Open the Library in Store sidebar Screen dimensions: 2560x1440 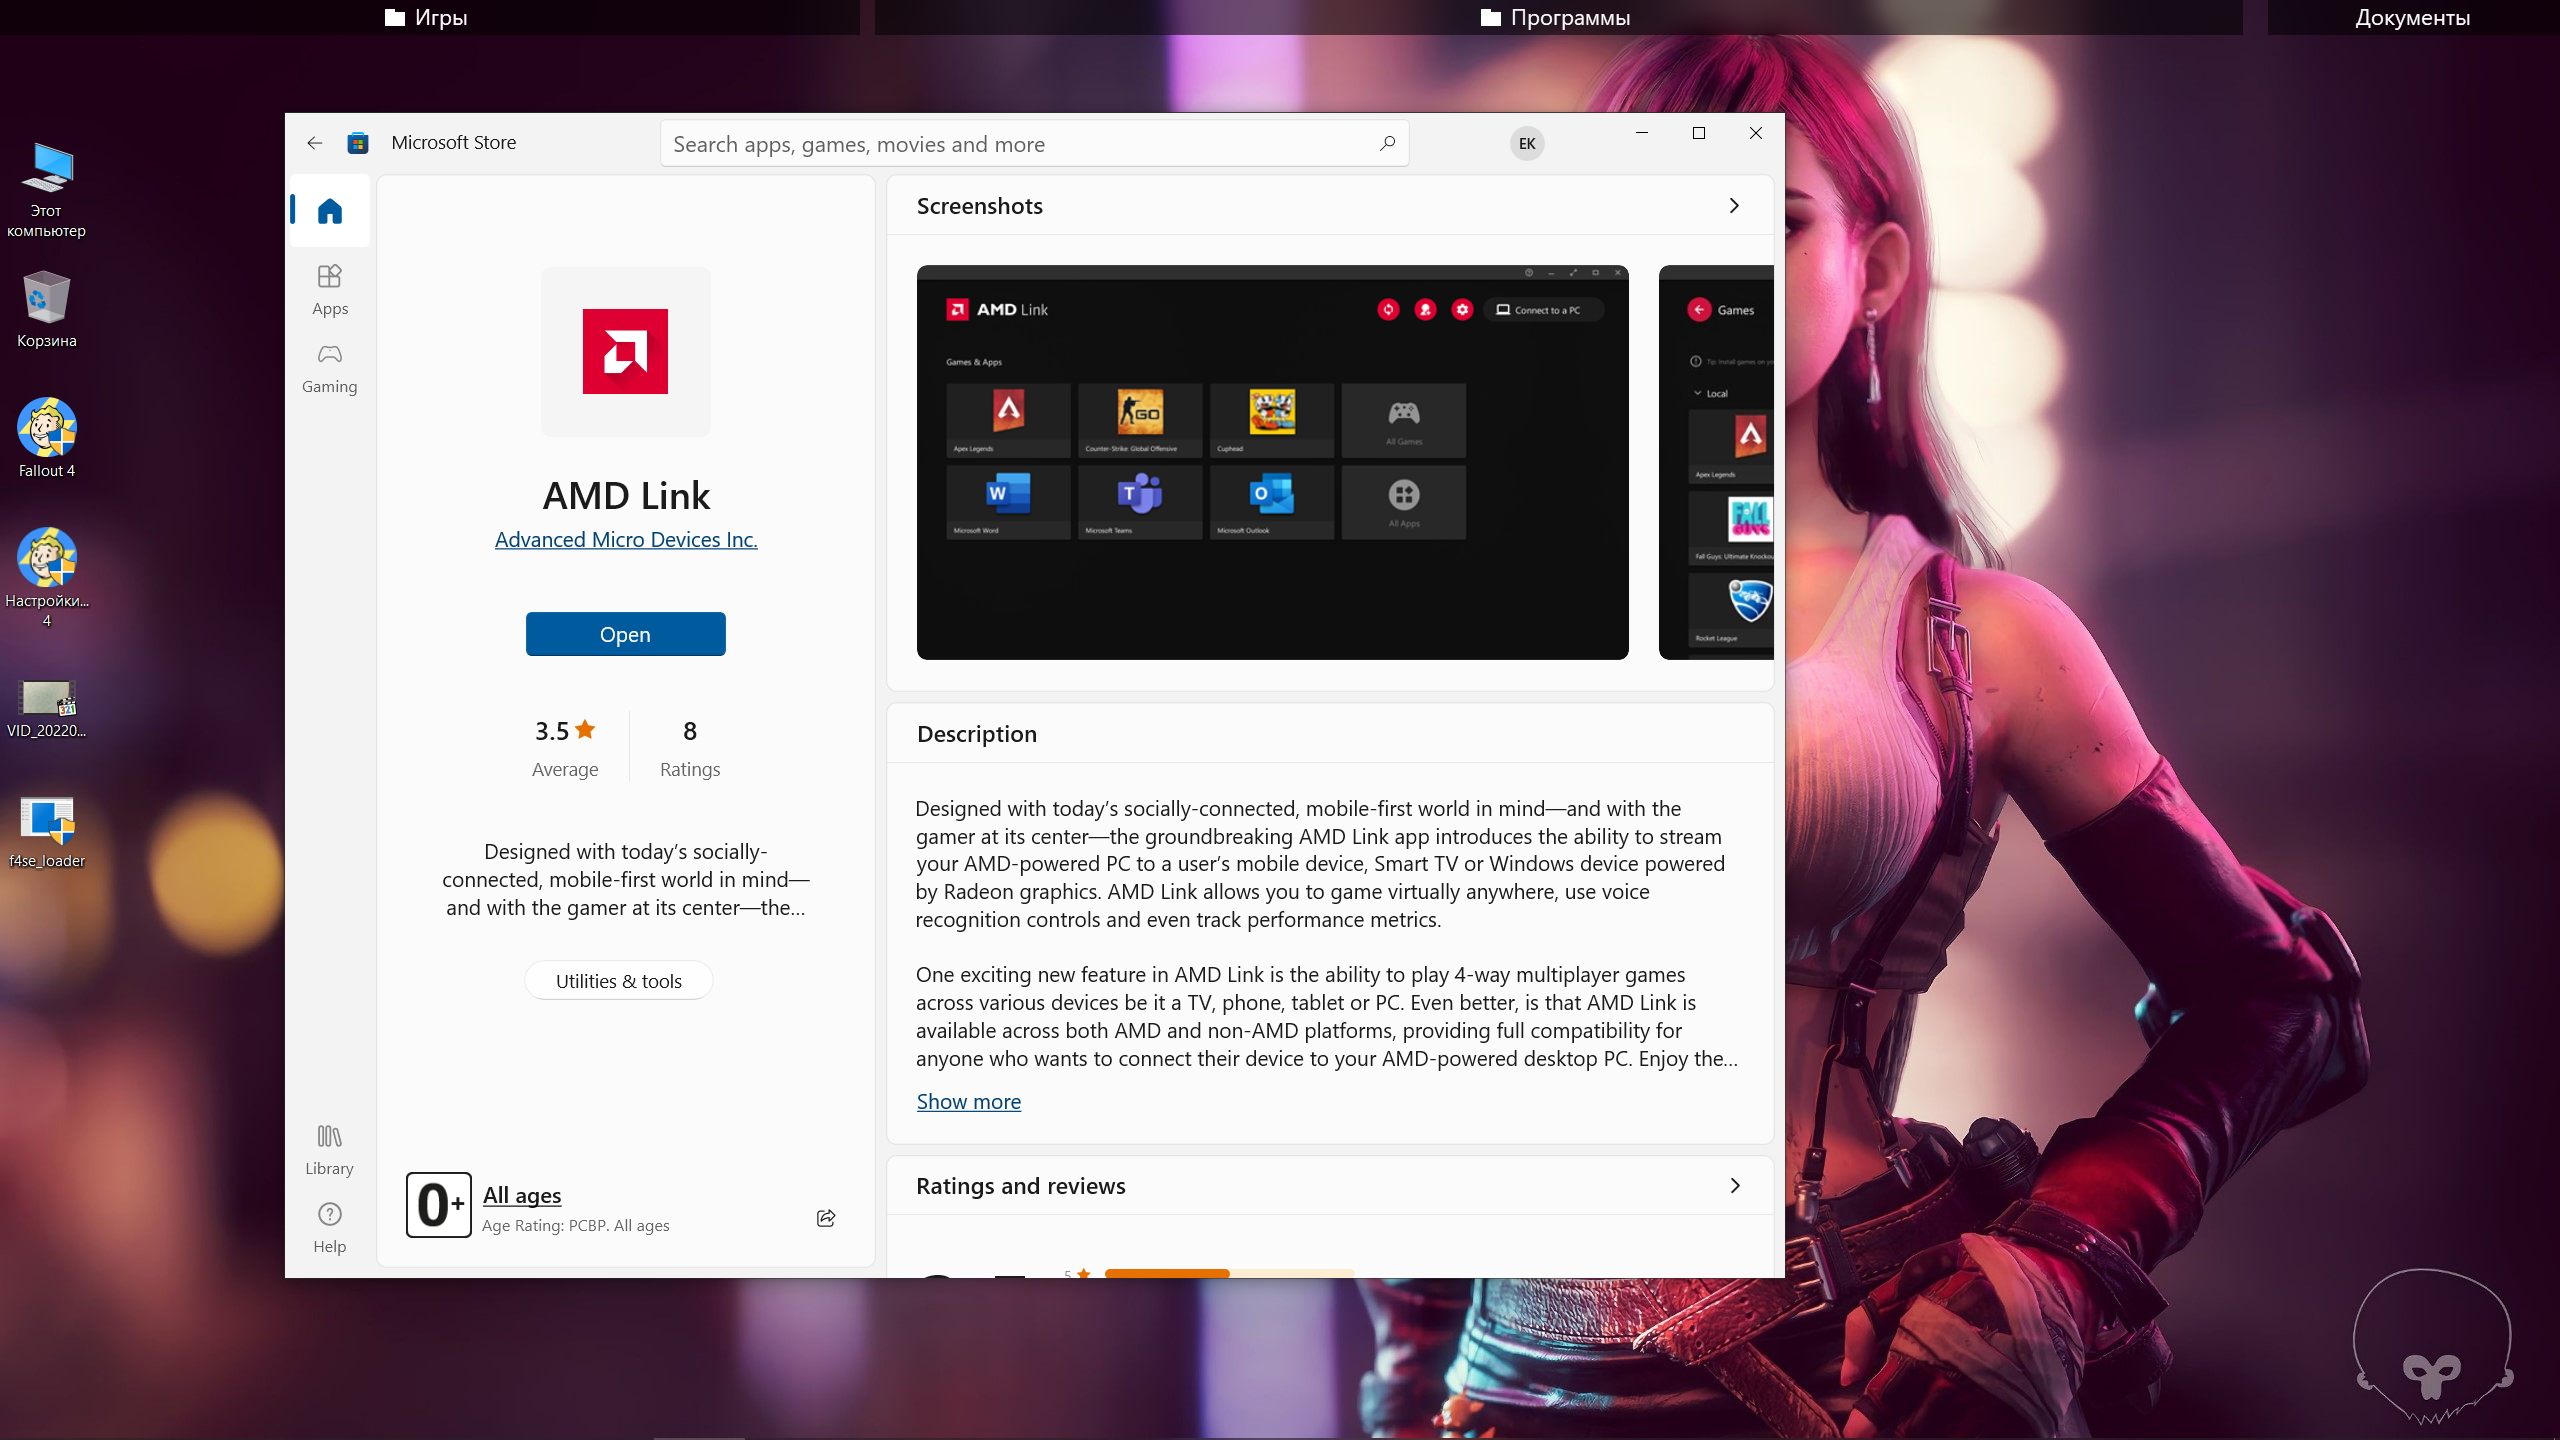(330, 1150)
